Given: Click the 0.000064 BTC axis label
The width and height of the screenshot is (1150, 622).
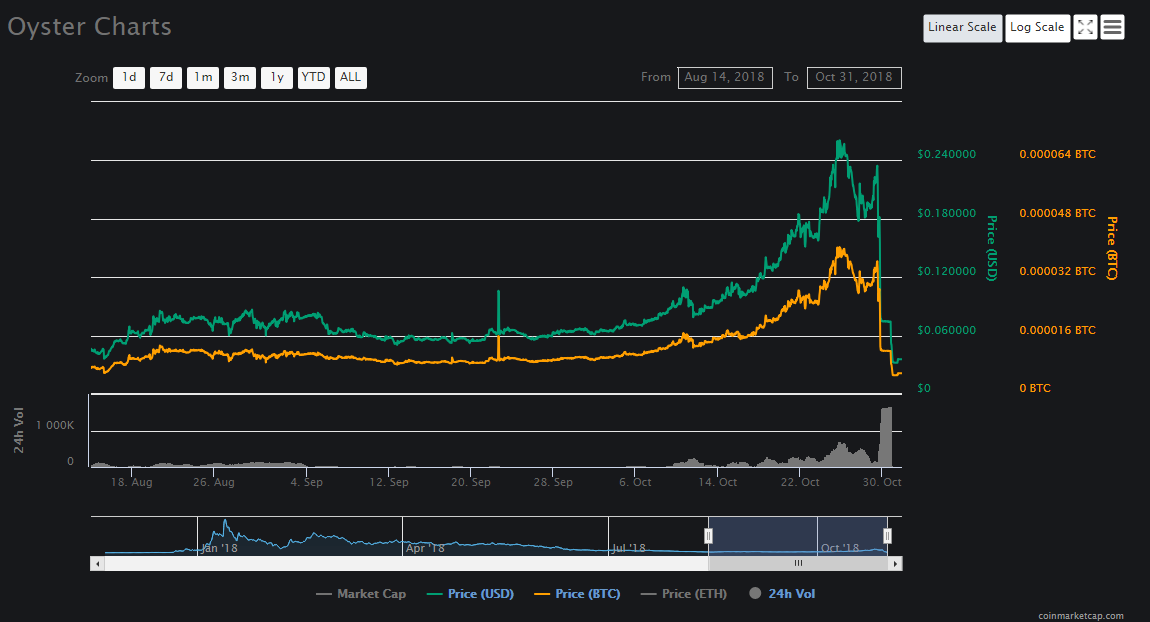Looking at the screenshot, I should [x=1058, y=154].
